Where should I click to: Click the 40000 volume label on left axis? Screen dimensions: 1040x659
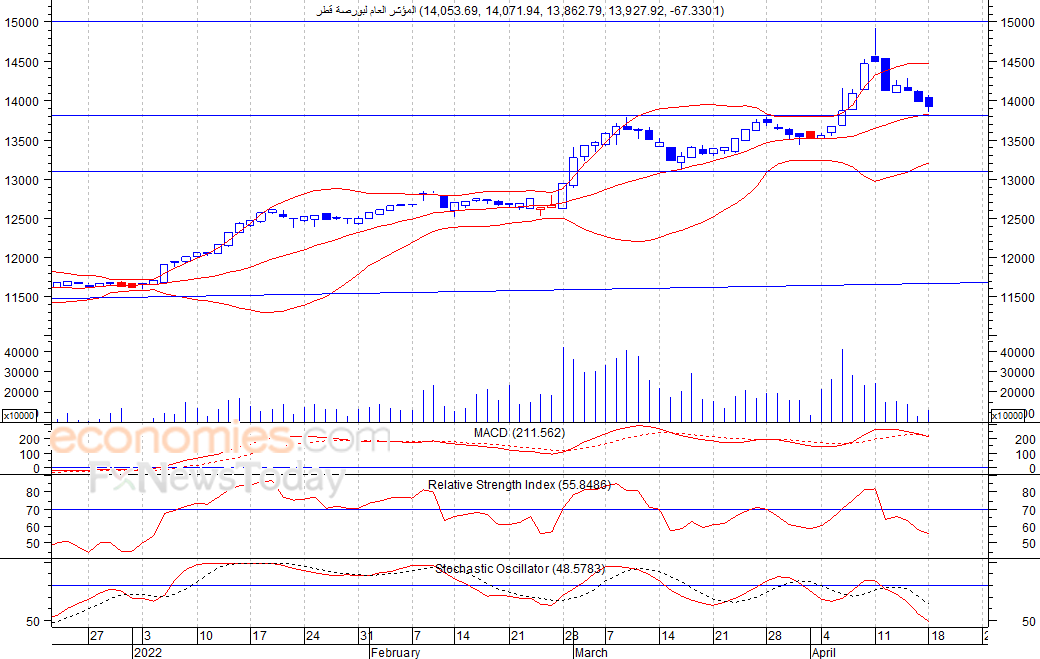[22, 353]
